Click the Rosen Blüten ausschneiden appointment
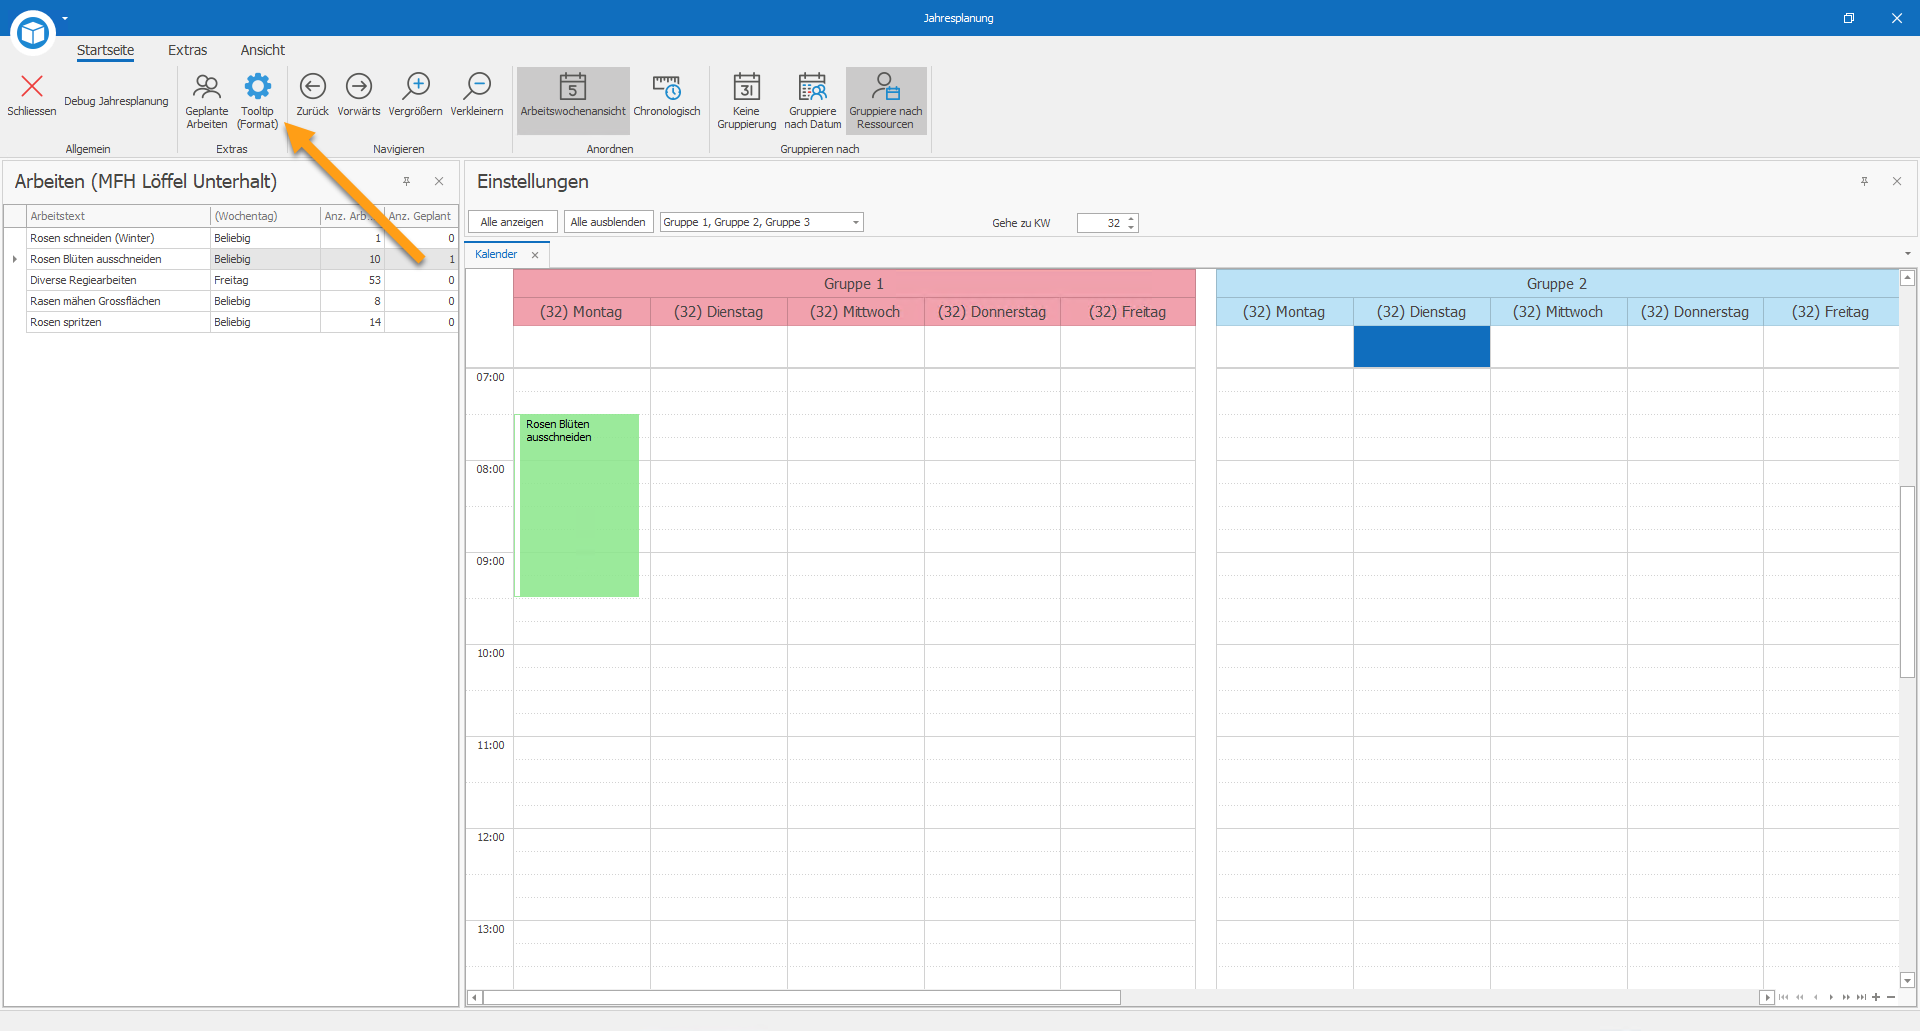This screenshot has width=1920, height=1031. pos(578,505)
